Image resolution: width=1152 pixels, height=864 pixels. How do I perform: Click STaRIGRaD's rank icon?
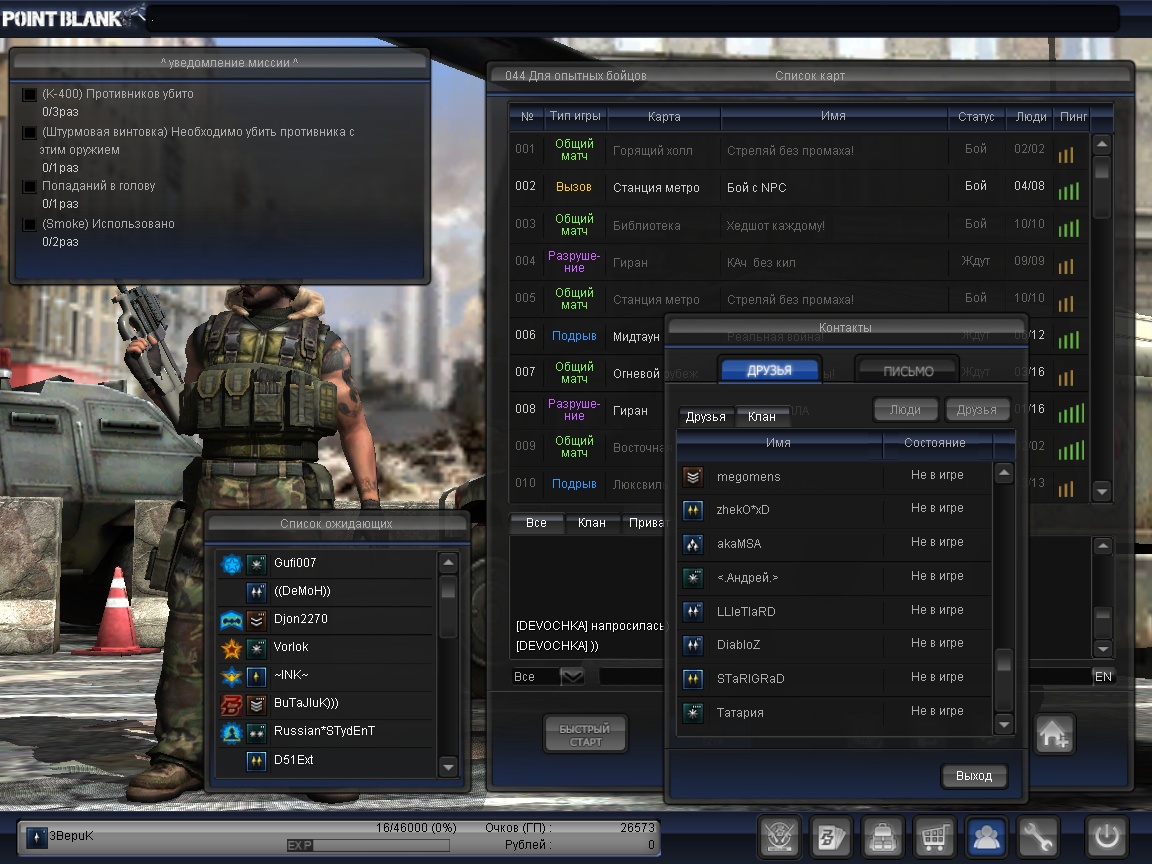click(x=693, y=679)
